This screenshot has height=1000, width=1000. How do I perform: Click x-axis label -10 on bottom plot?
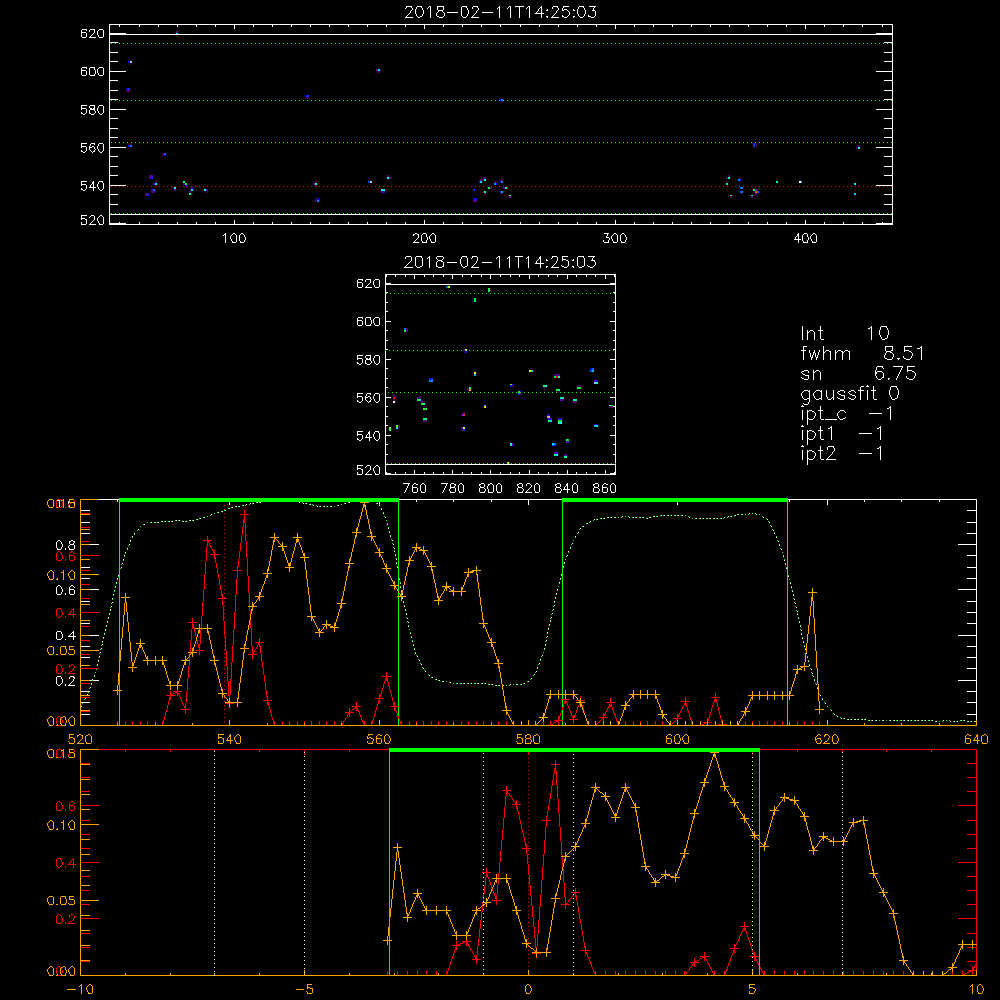[80, 989]
